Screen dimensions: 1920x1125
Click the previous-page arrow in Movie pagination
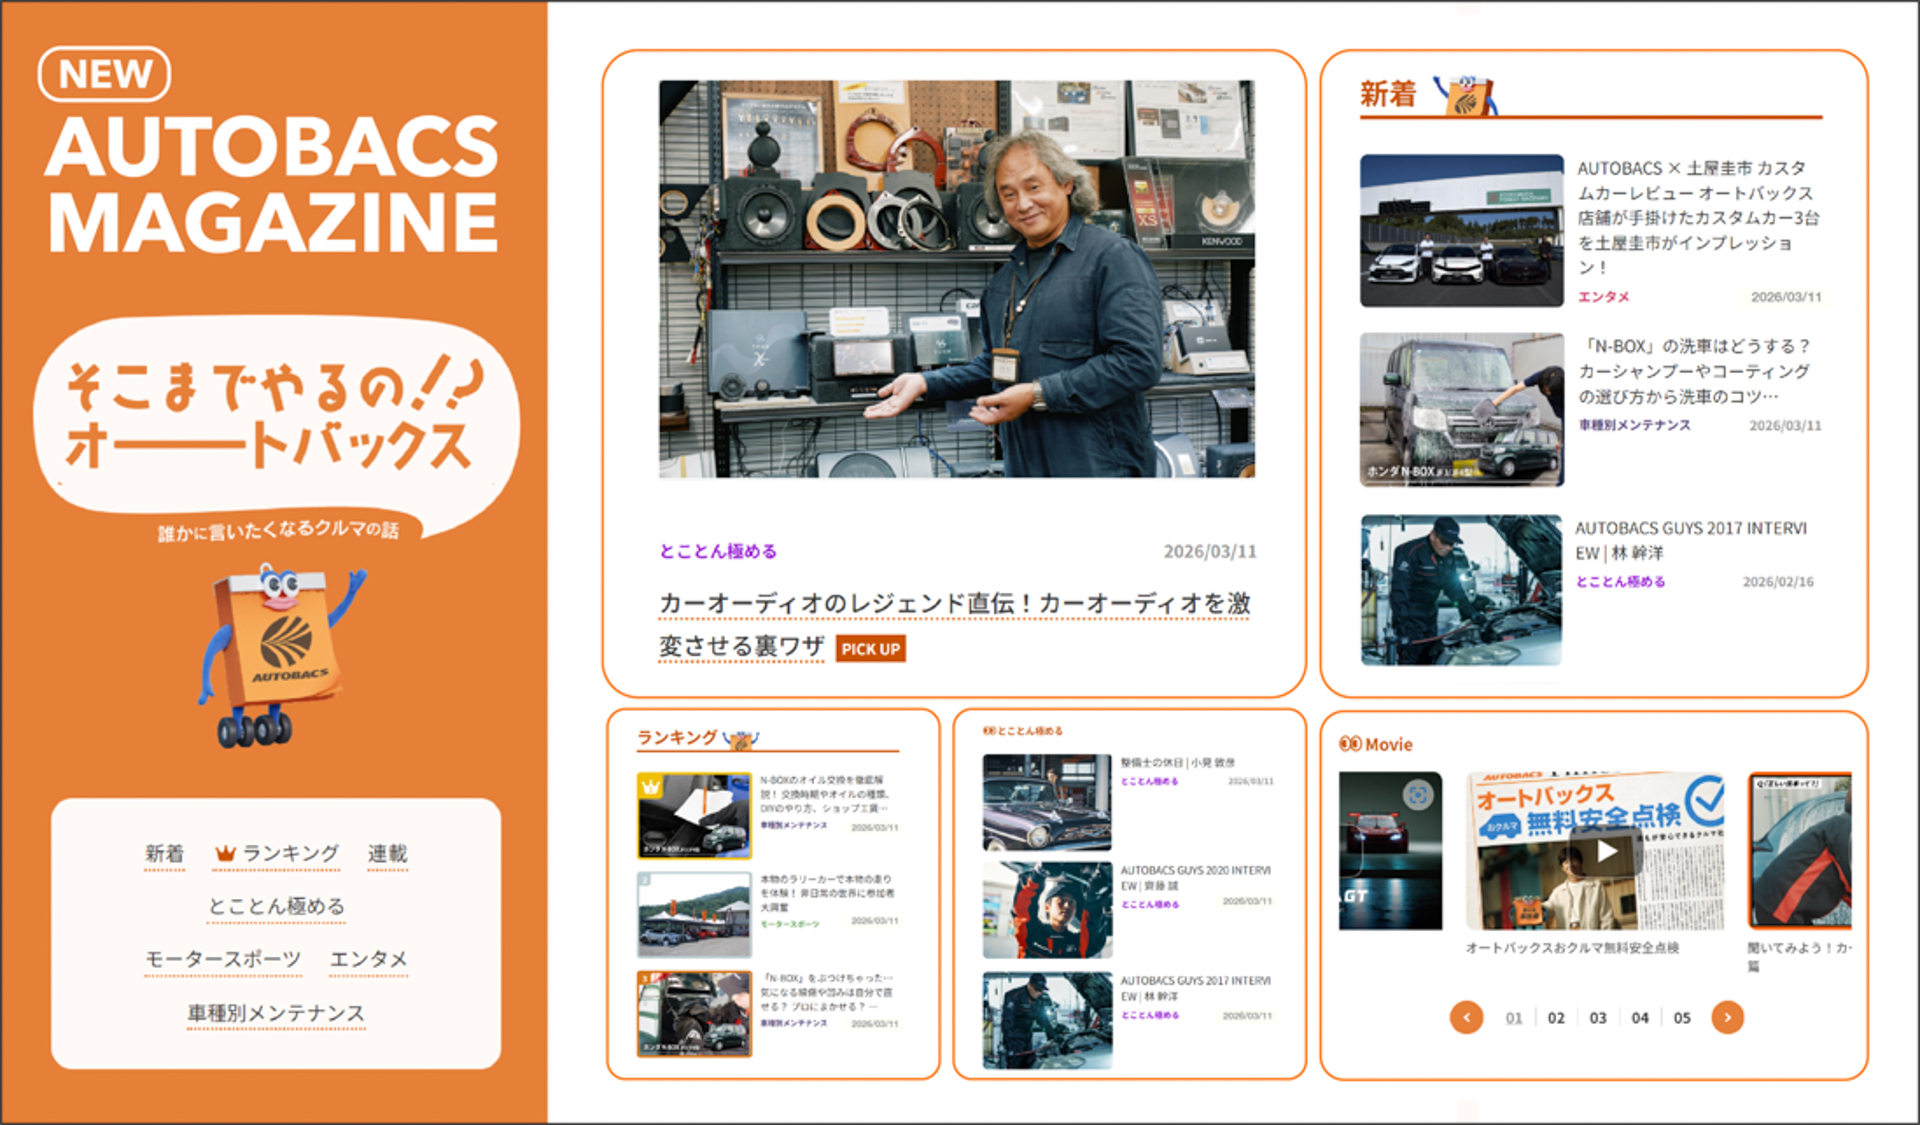1467,1017
